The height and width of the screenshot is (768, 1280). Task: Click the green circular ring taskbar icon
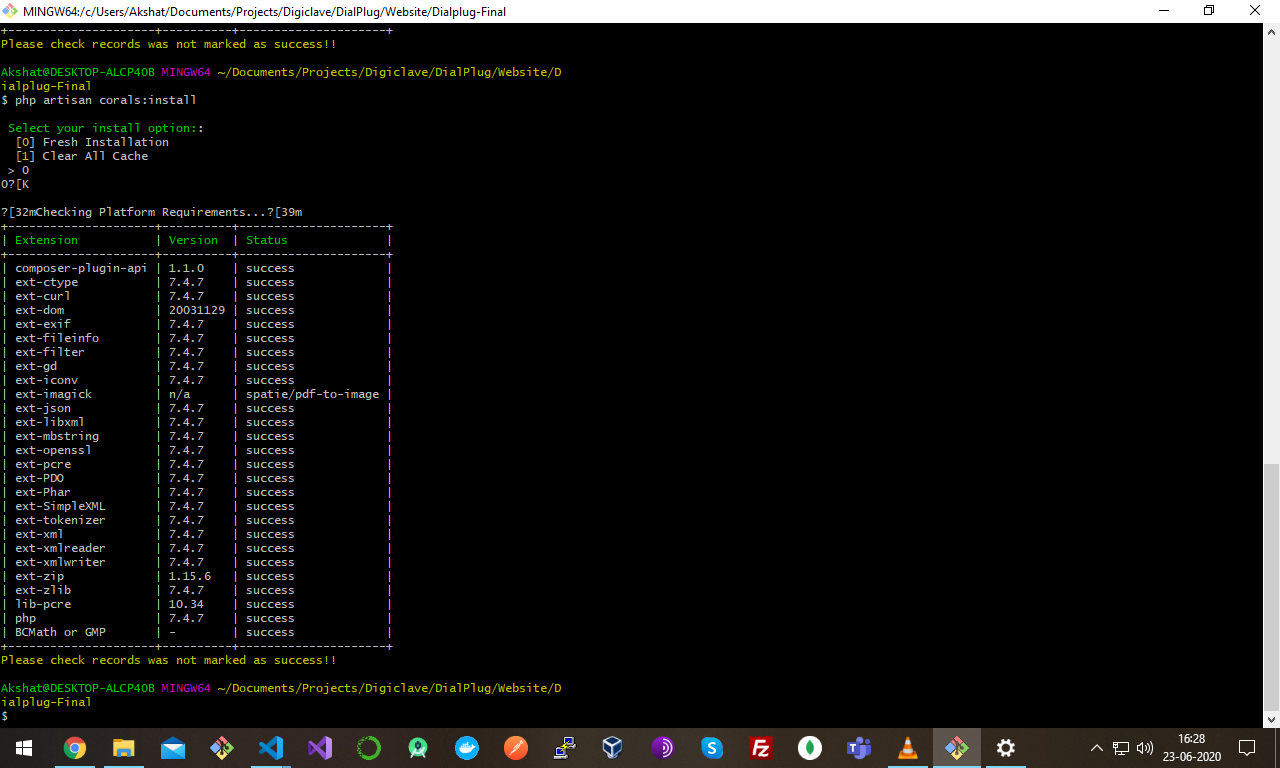point(368,747)
